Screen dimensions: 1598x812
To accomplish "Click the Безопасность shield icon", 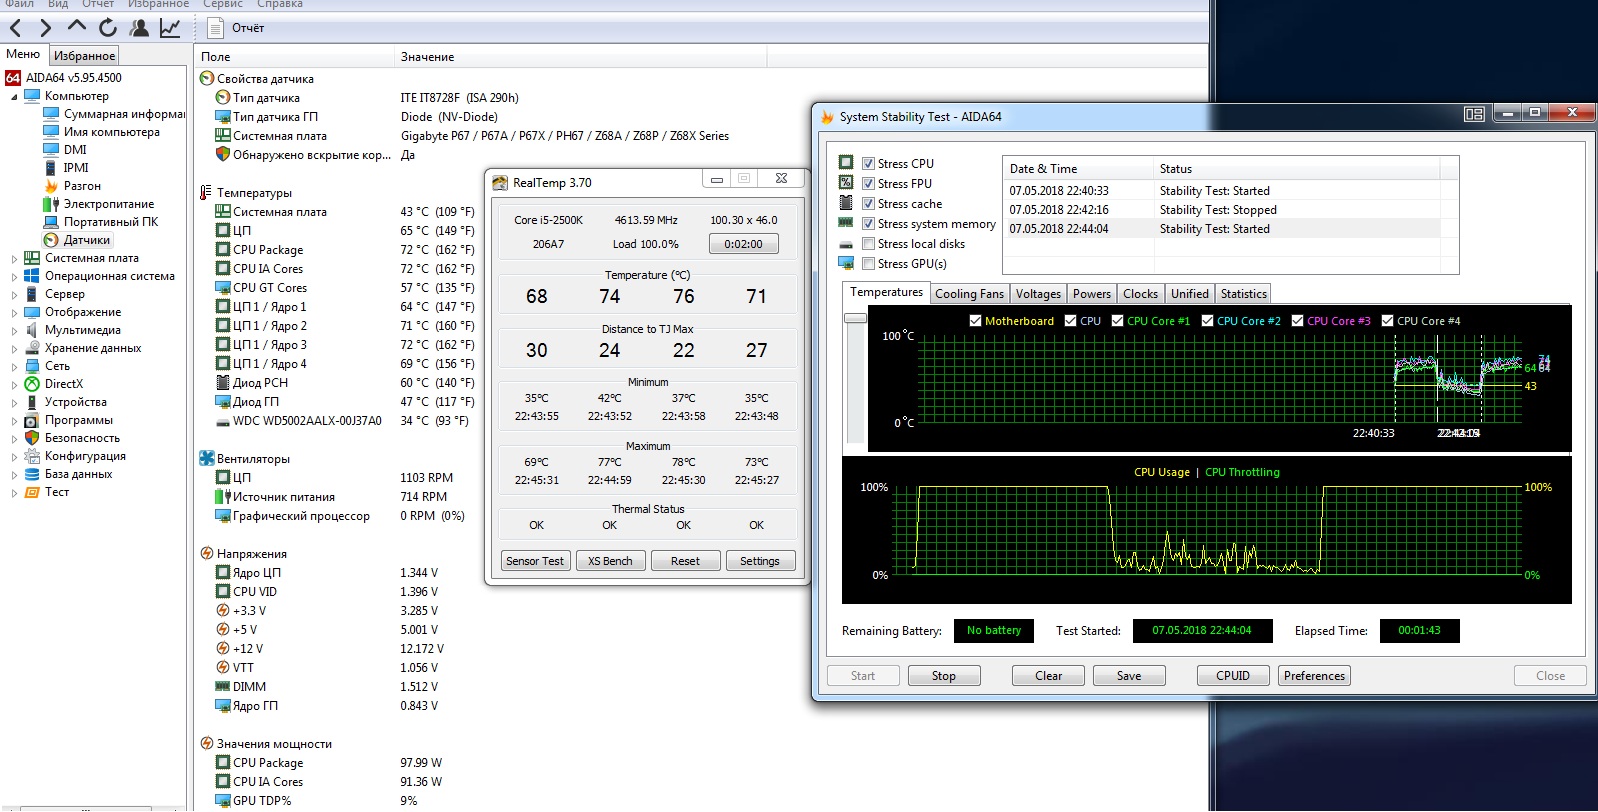I will [x=32, y=438].
